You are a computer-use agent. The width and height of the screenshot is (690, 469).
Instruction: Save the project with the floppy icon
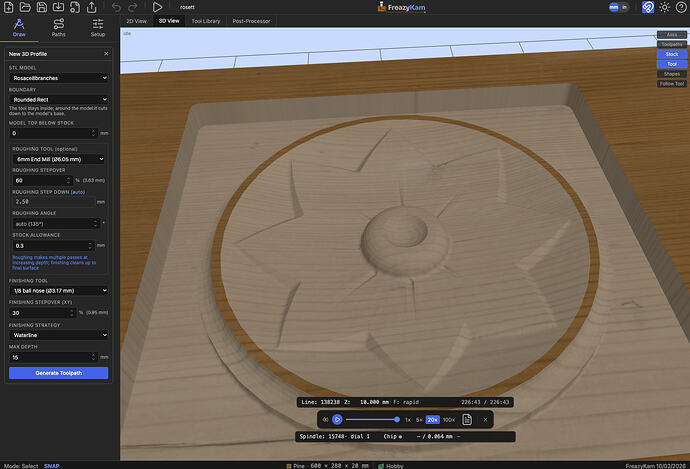coord(42,7)
